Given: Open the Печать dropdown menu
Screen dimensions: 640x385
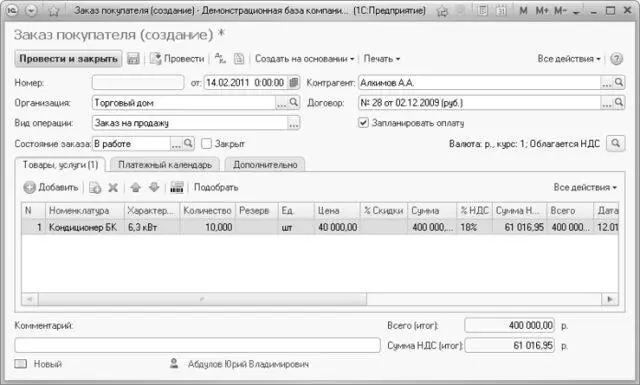Looking at the screenshot, I should point(382,59).
